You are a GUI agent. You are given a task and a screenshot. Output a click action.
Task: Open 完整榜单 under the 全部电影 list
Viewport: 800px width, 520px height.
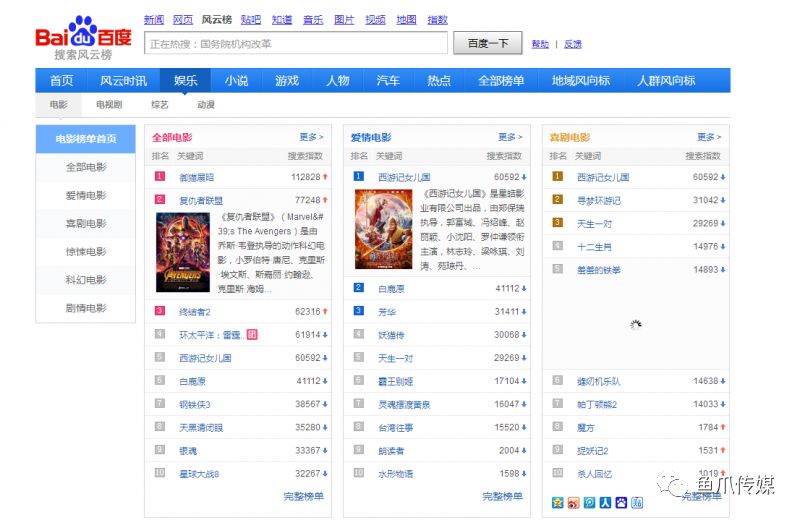(304, 497)
